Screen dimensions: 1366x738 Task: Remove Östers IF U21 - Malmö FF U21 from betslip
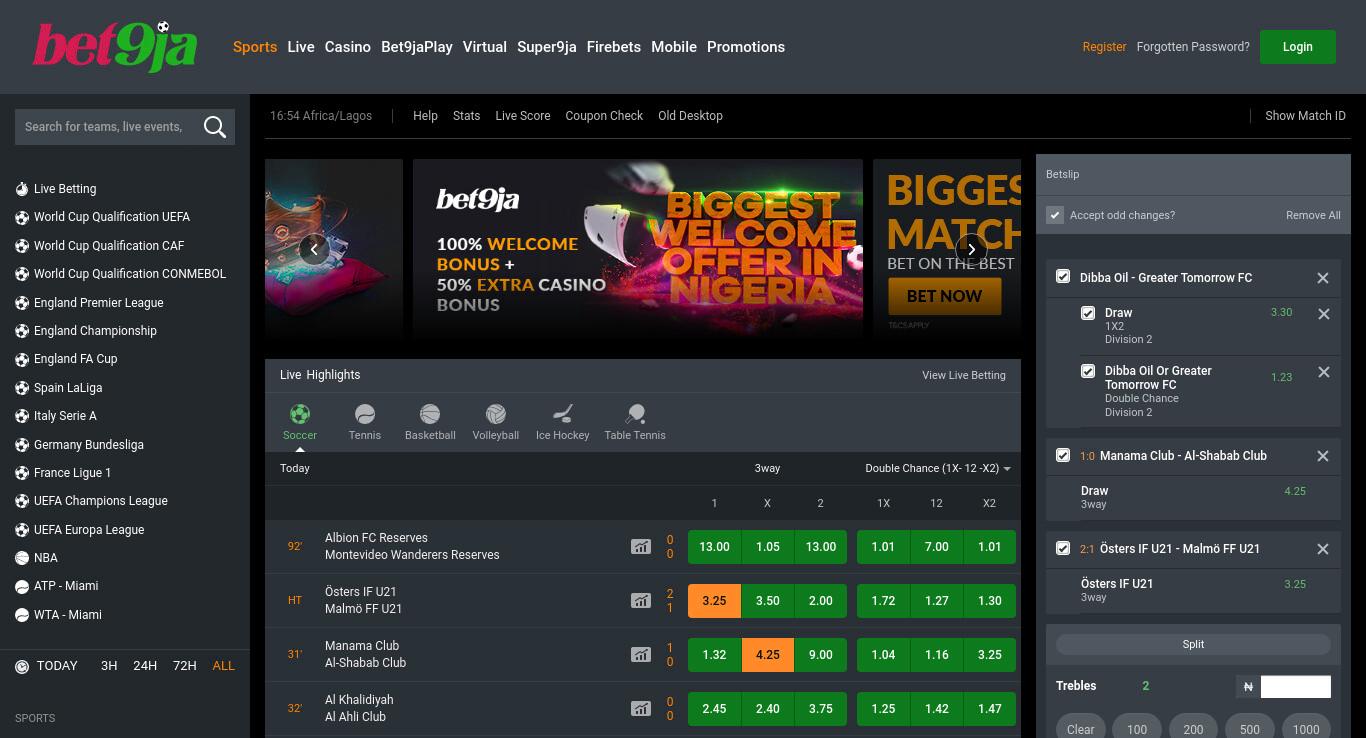point(1323,549)
